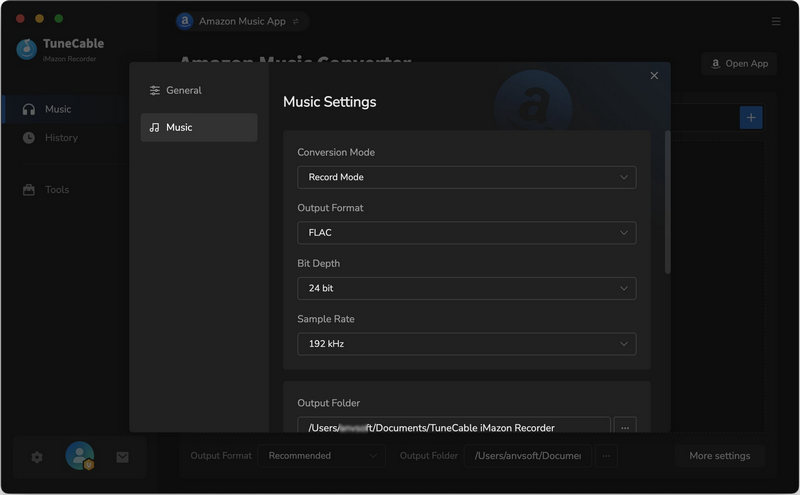Click the Music Settings heading
Viewport: 800px width, 495px height.
pyautogui.click(x=330, y=102)
